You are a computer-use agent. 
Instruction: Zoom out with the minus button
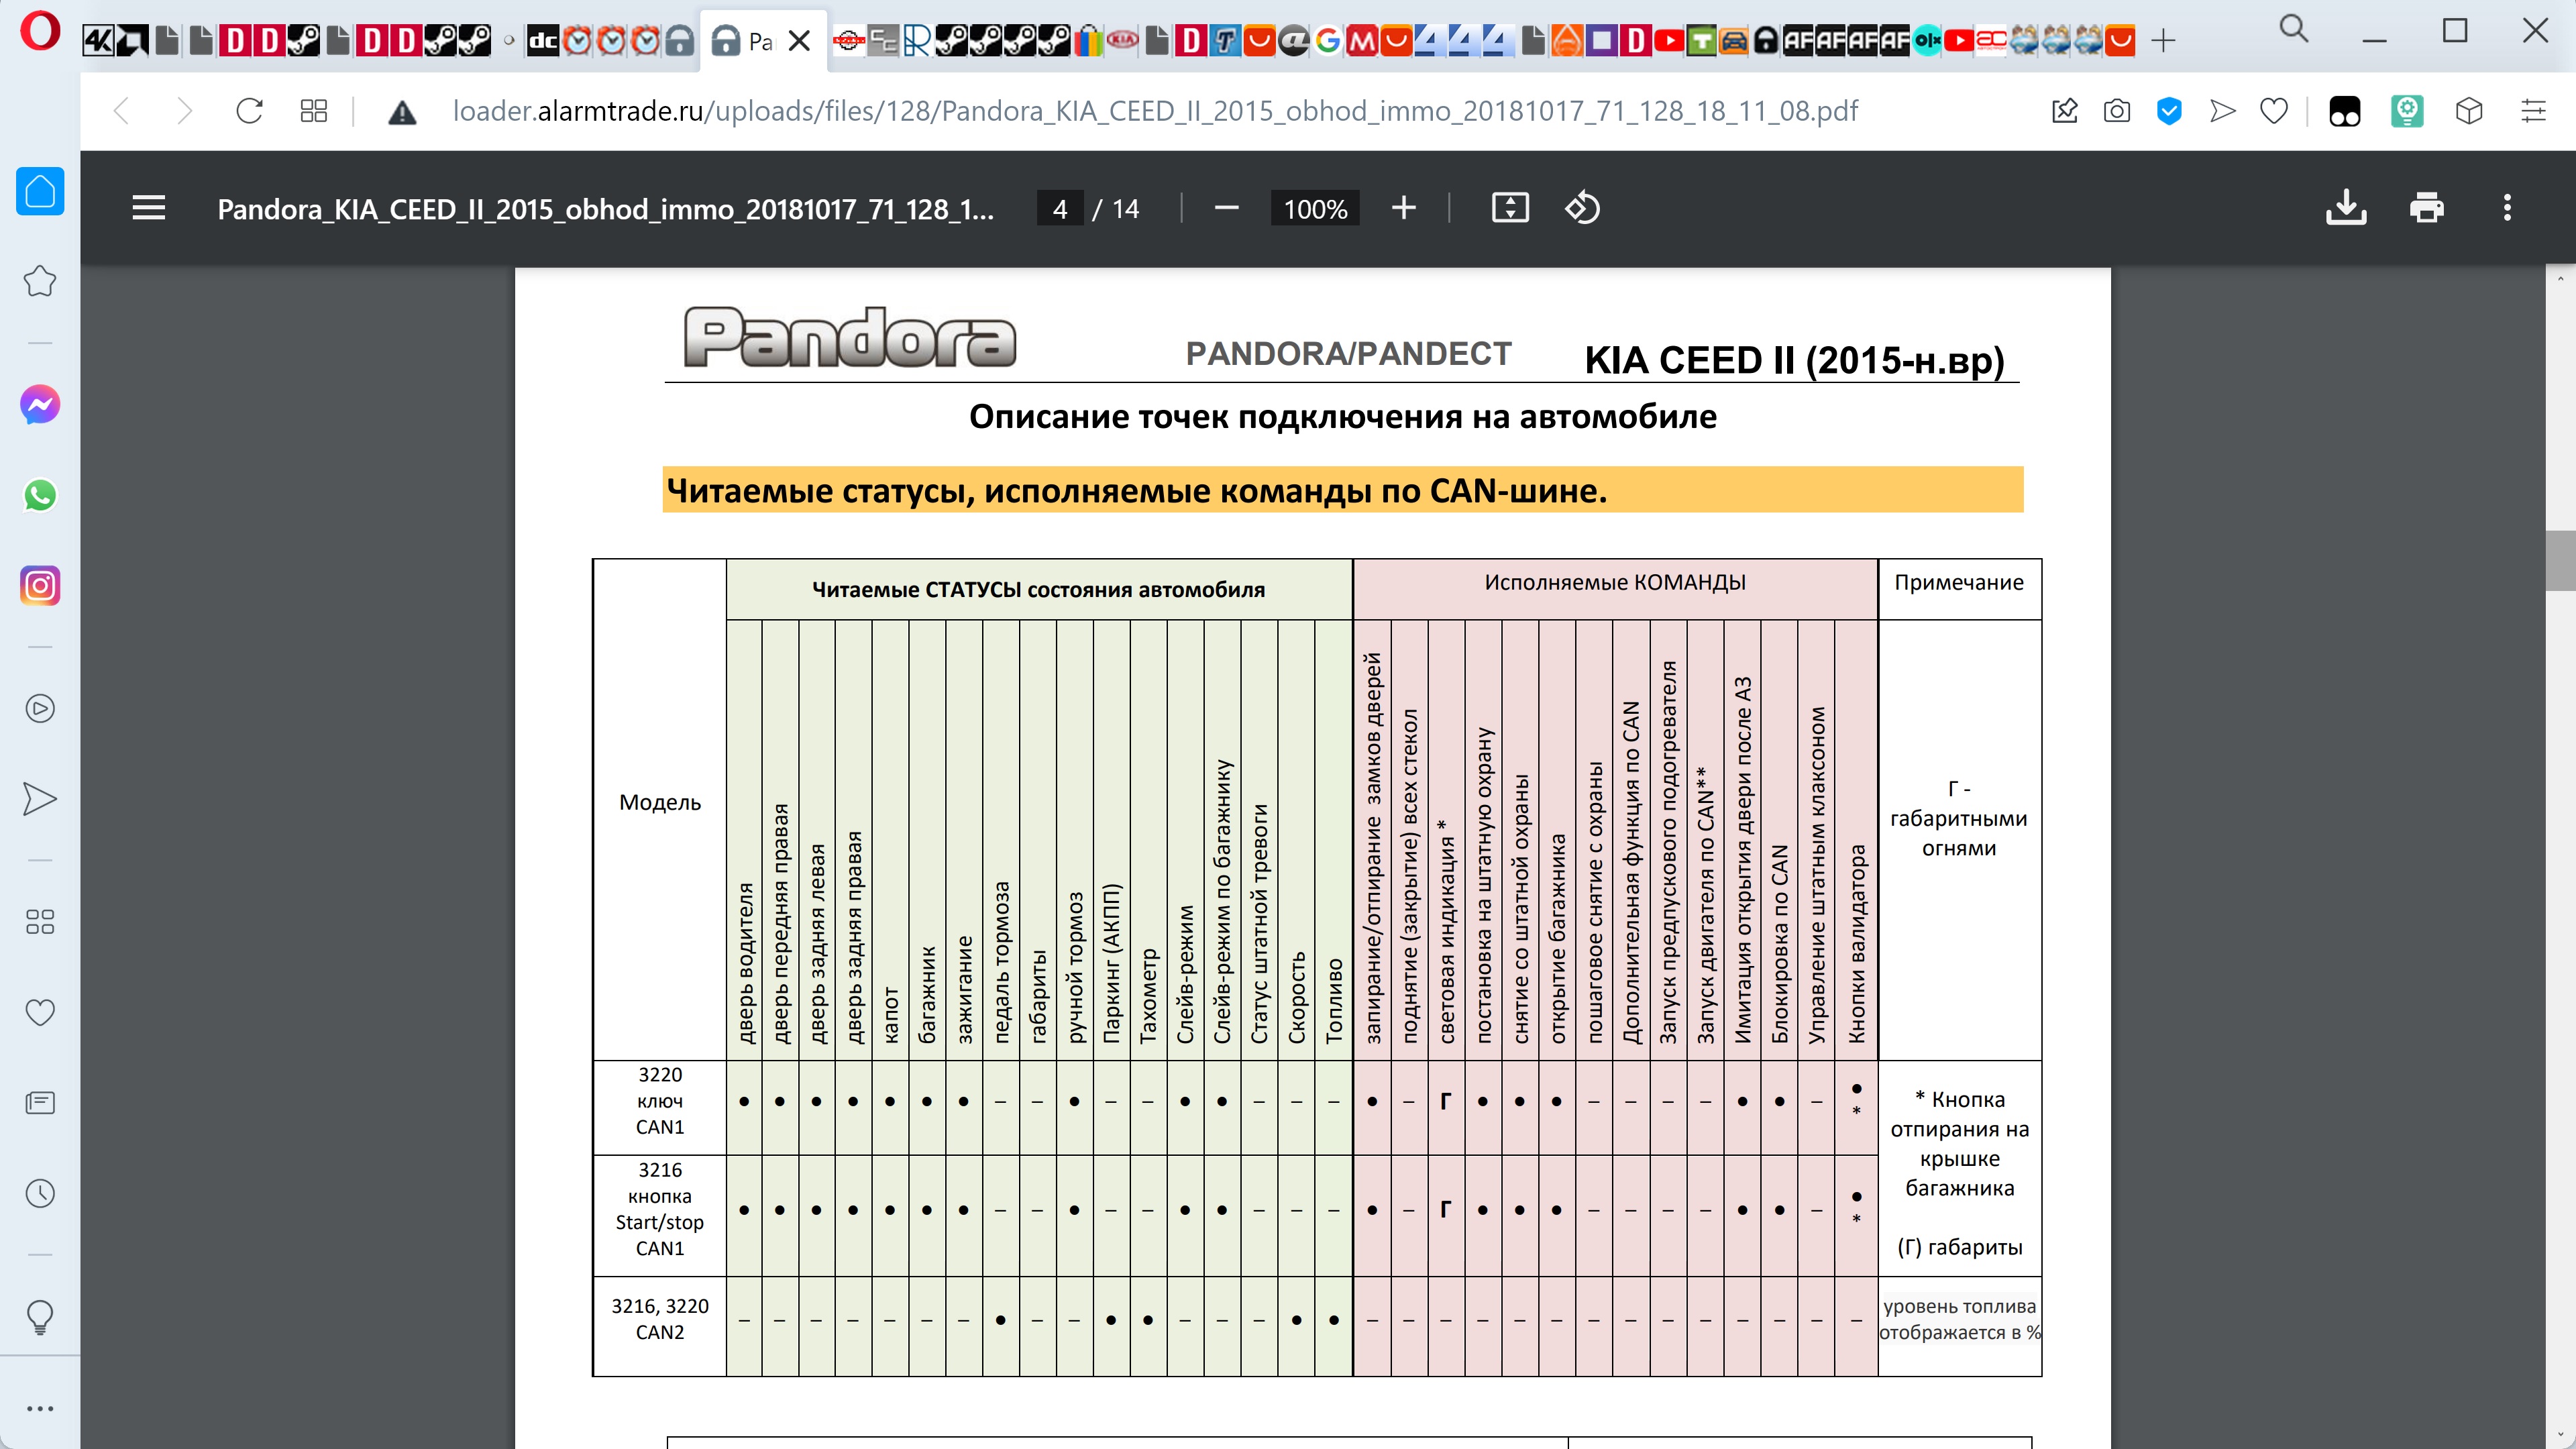click(1226, 208)
